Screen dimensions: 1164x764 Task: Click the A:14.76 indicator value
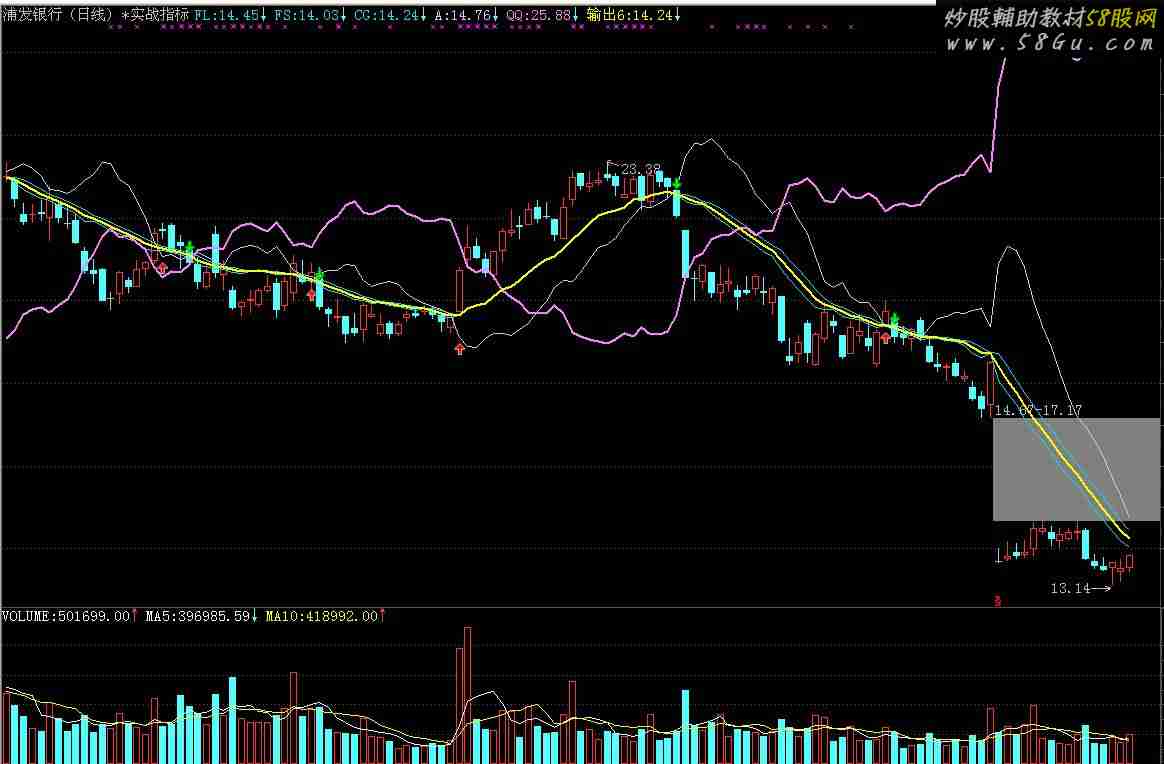pyautogui.click(x=467, y=15)
